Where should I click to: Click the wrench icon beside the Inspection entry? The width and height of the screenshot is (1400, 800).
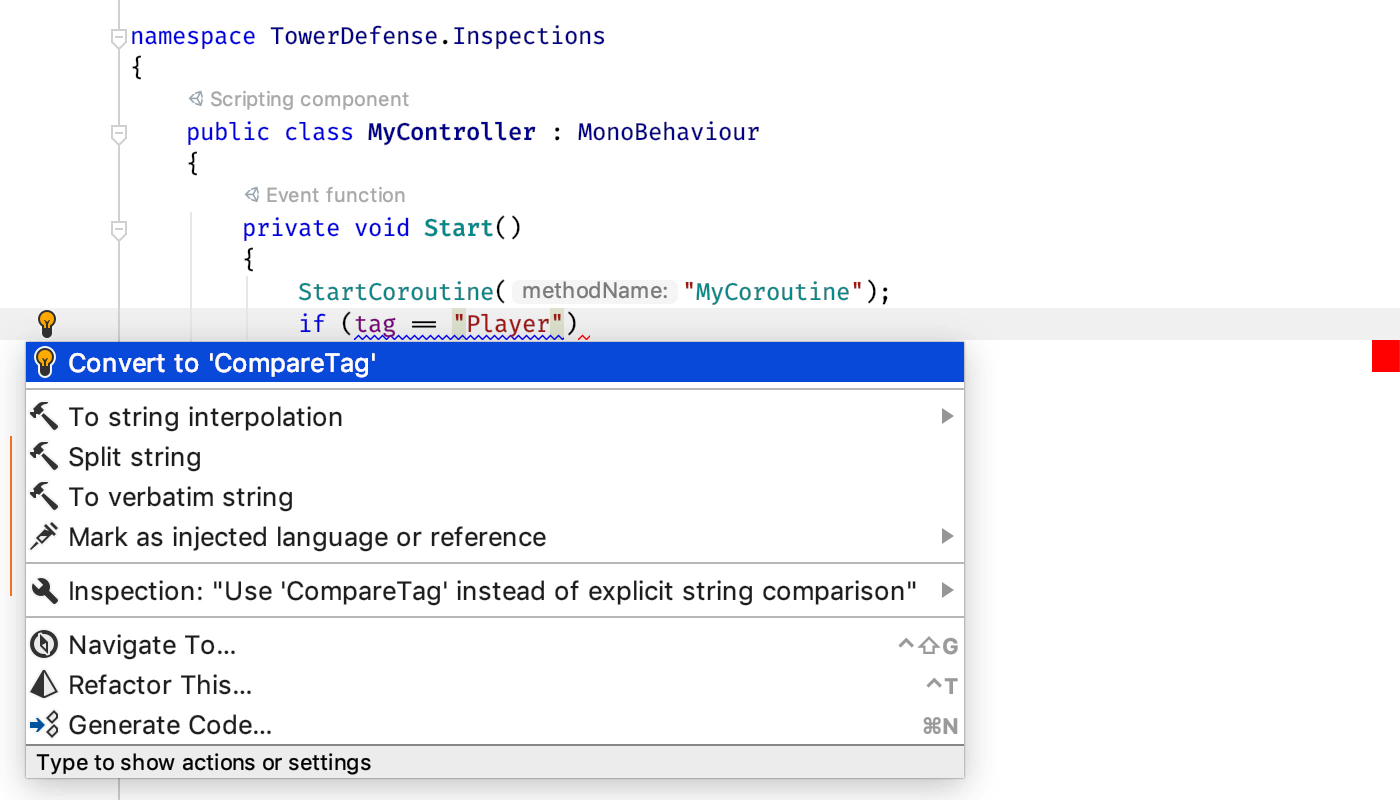pos(44,591)
